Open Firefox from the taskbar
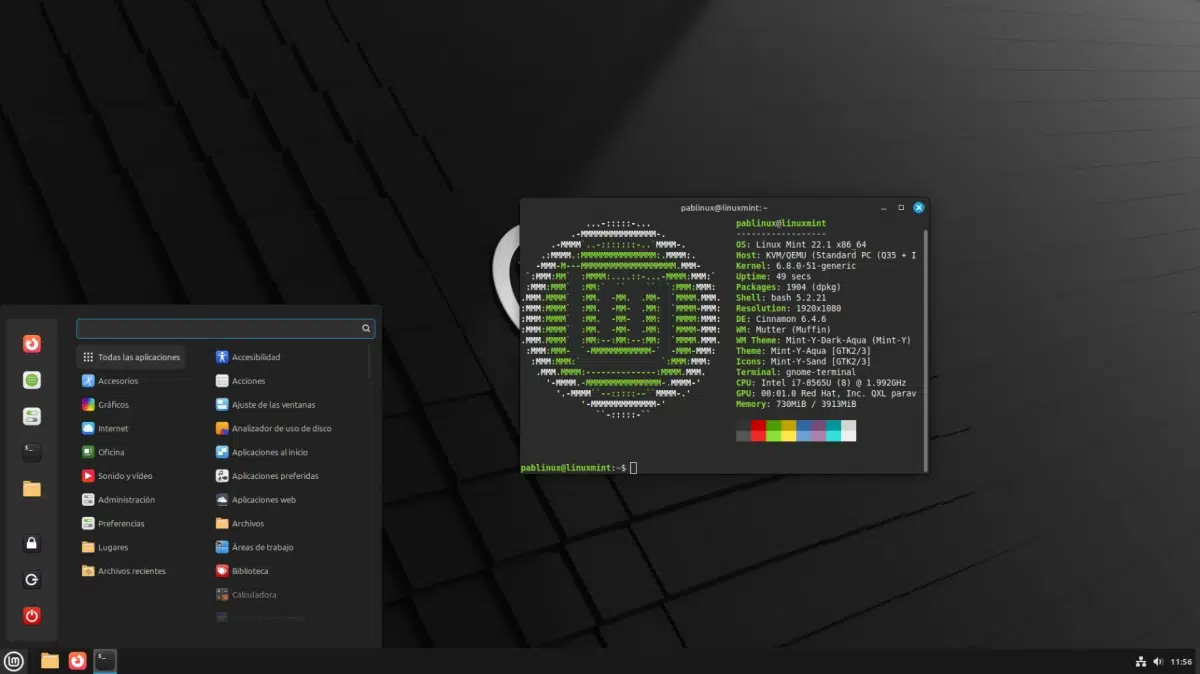The width and height of the screenshot is (1200, 674). (78, 661)
